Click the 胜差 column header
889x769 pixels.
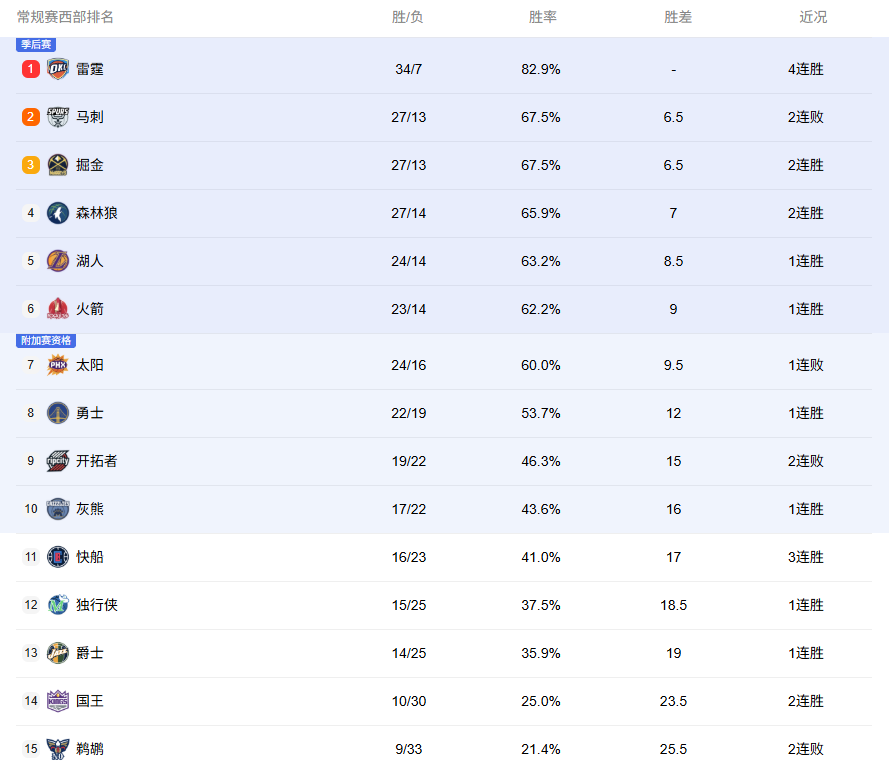[x=678, y=17]
